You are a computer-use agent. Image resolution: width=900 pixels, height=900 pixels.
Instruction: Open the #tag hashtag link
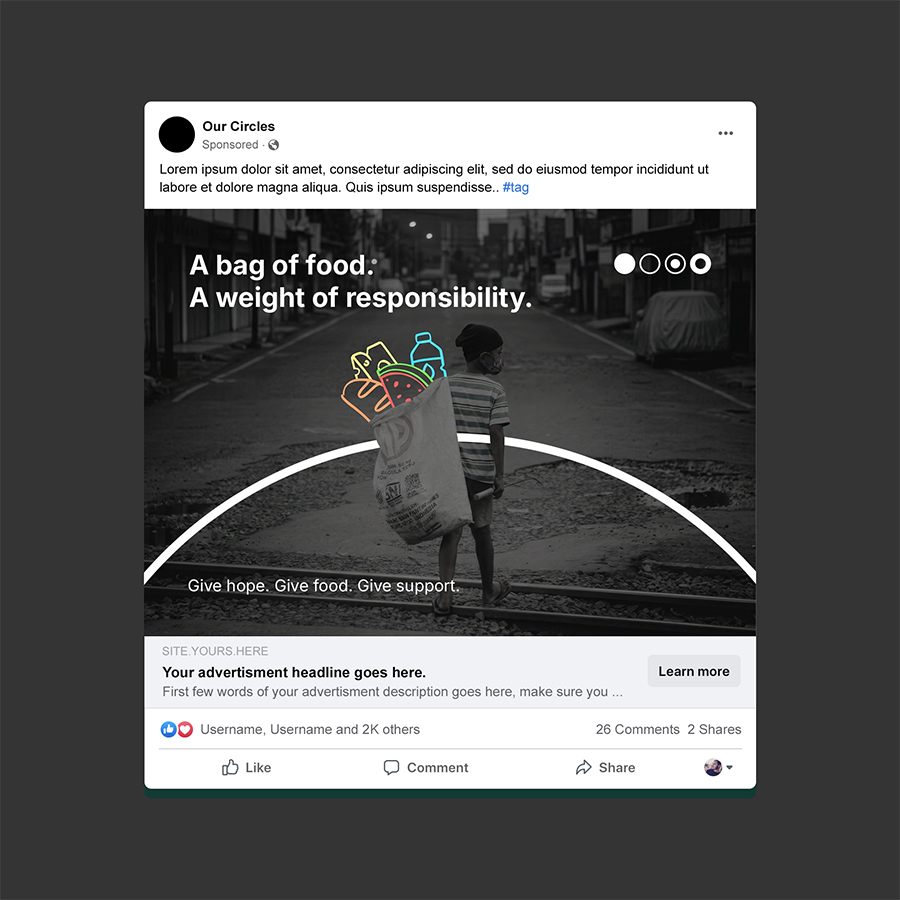point(515,187)
